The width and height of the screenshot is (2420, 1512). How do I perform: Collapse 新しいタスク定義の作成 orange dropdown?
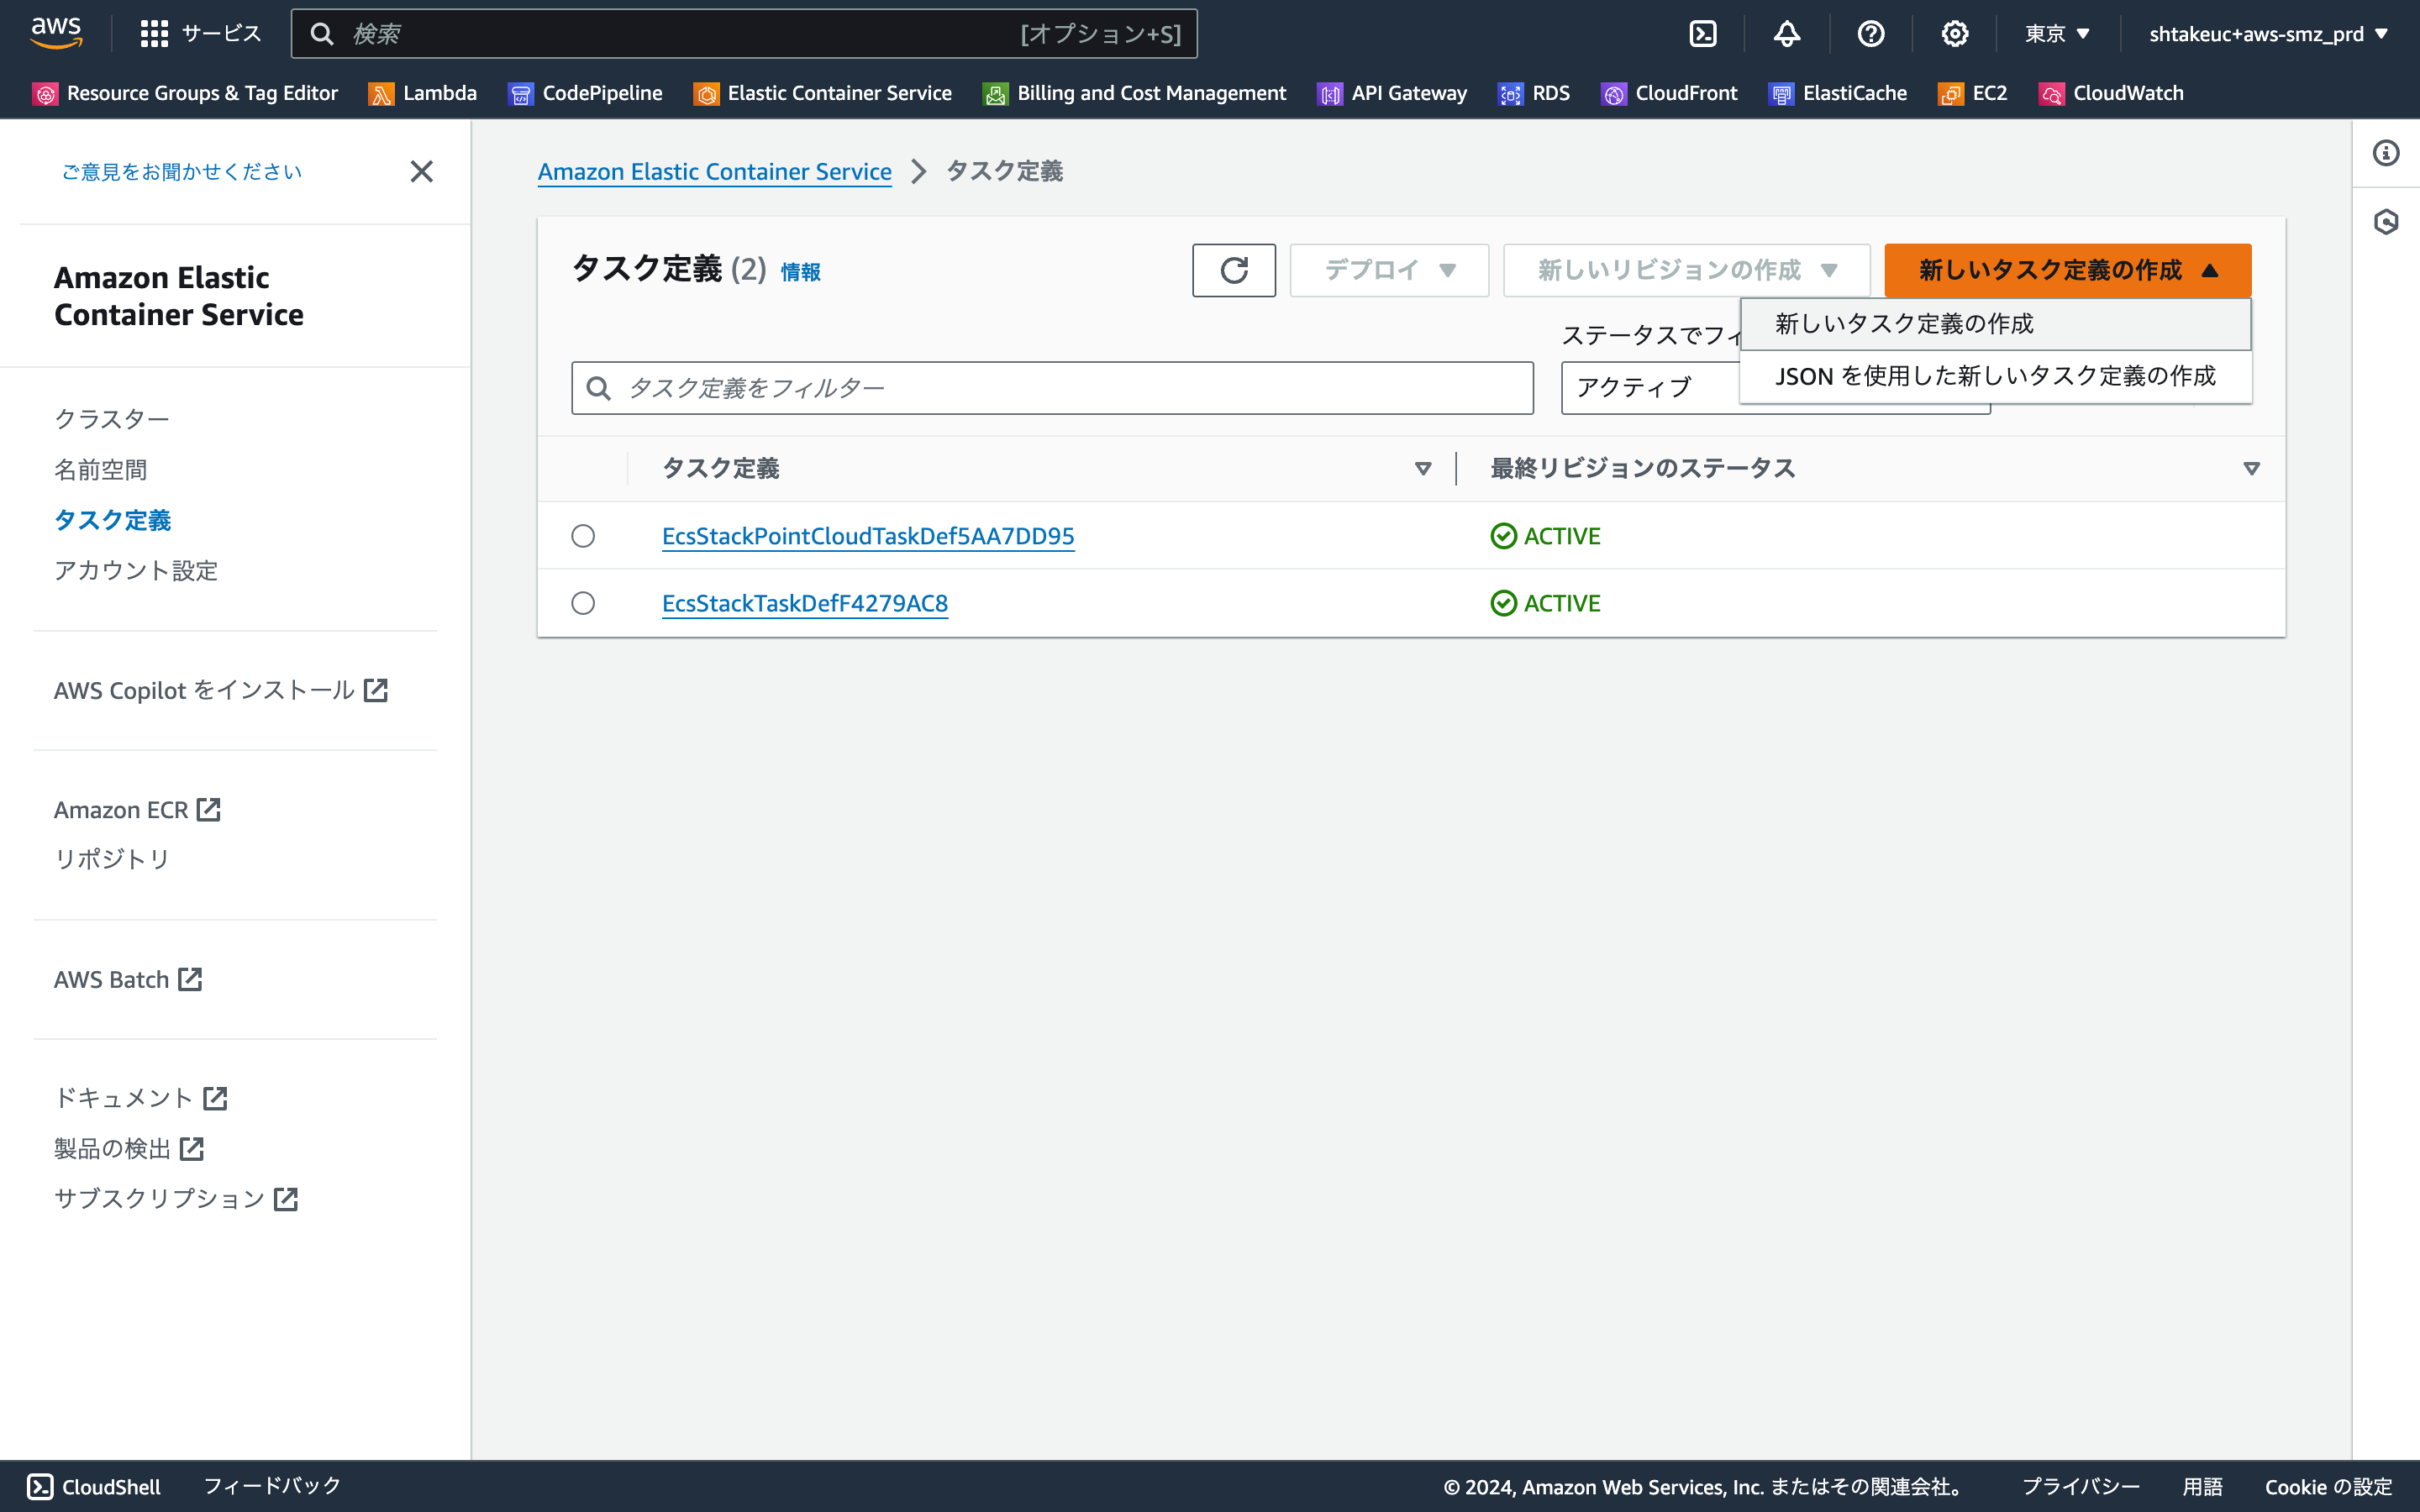coord(2068,270)
